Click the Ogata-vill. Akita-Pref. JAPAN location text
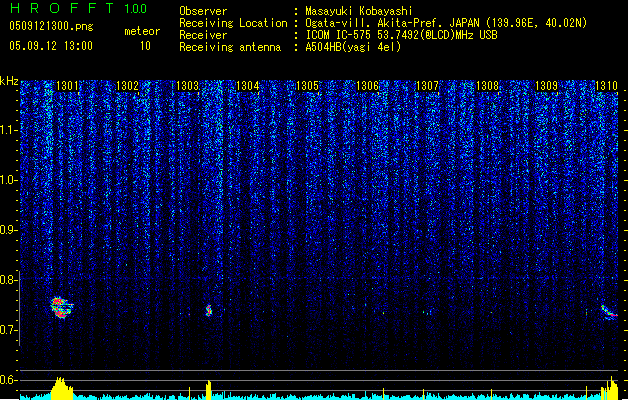Image resolution: width=629 pixels, height=400 pixels. click(446, 23)
